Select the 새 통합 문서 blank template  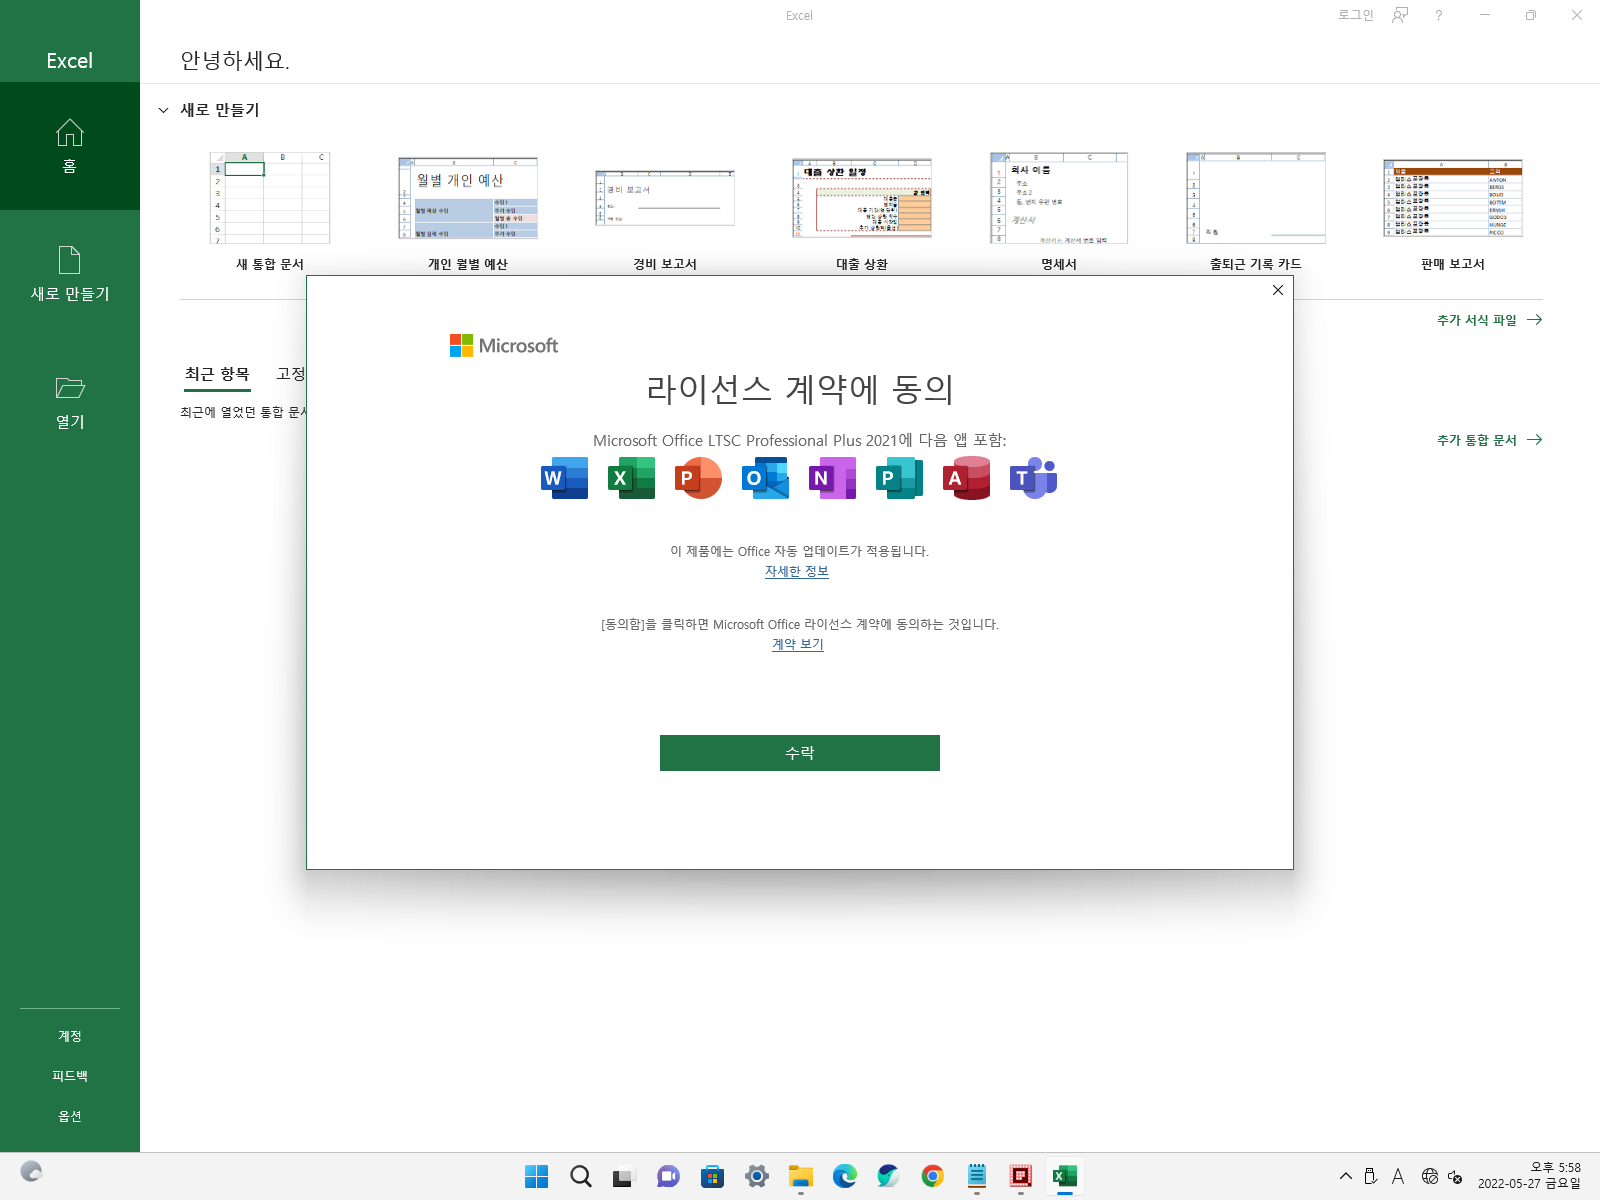click(x=270, y=211)
